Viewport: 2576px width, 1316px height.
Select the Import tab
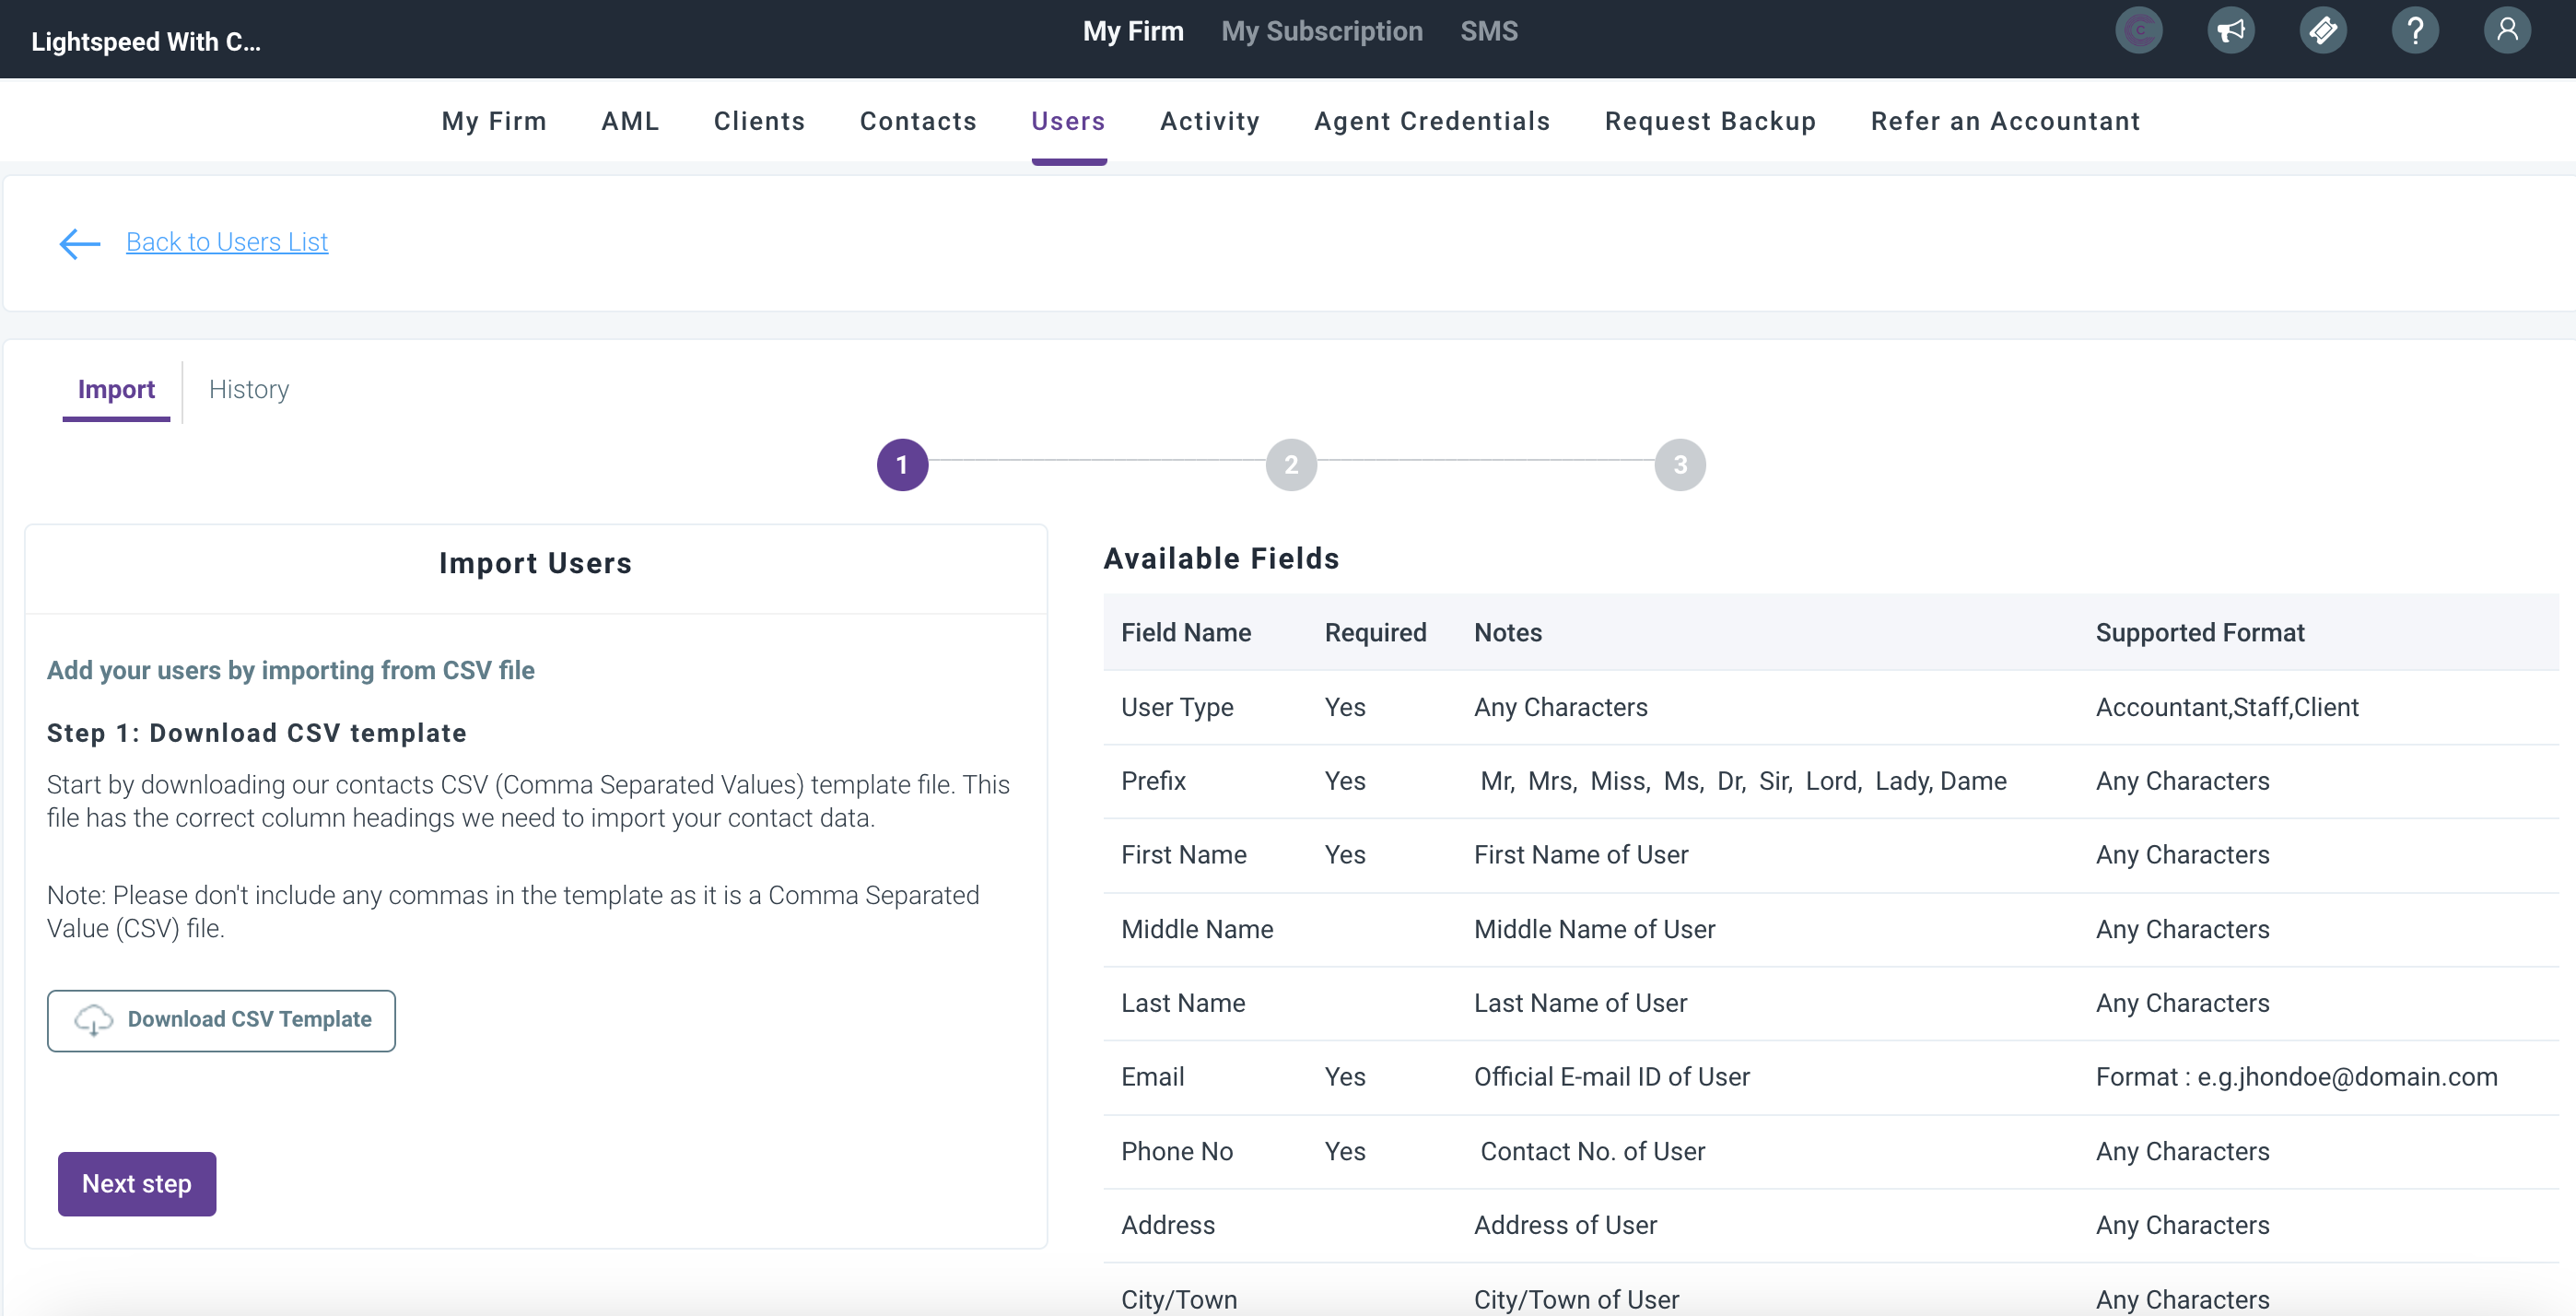pyautogui.click(x=116, y=389)
